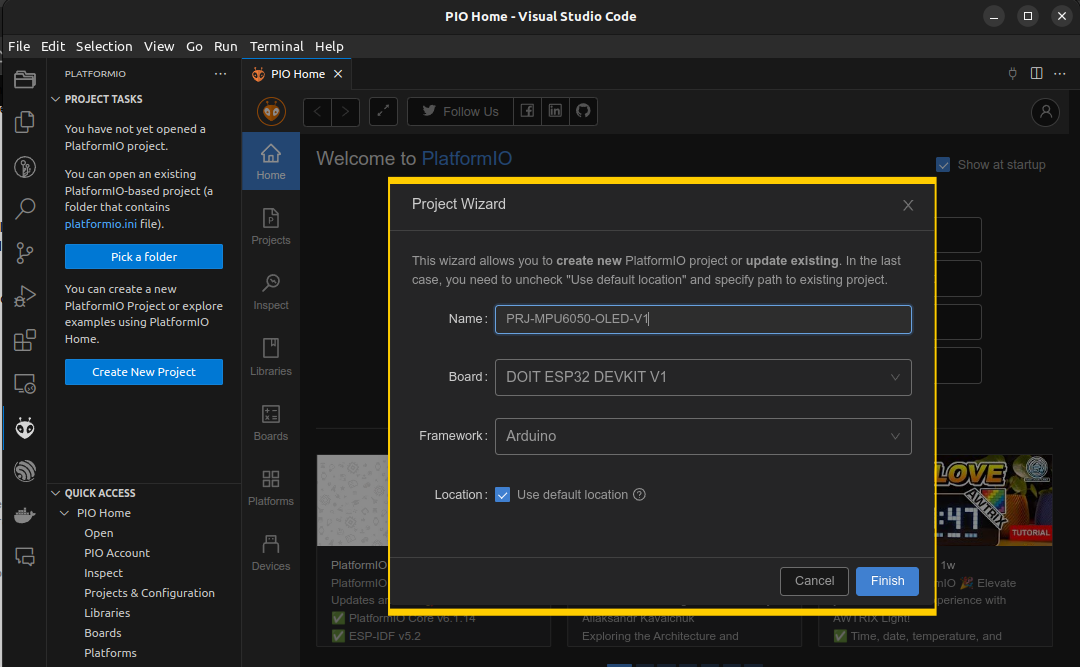Open the Board dropdown DOIT ESP32 DEVKIT V1
The image size is (1080, 667).
pyautogui.click(x=703, y=377)
